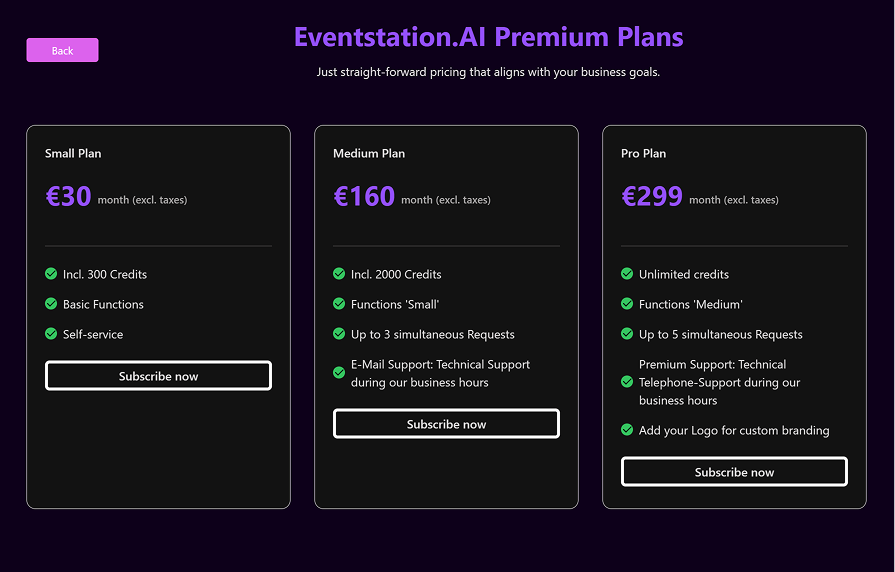Click the check icon next to Incl. 2000 Credits
This screenshot has height=572, width=895.
tap(339, 274)
